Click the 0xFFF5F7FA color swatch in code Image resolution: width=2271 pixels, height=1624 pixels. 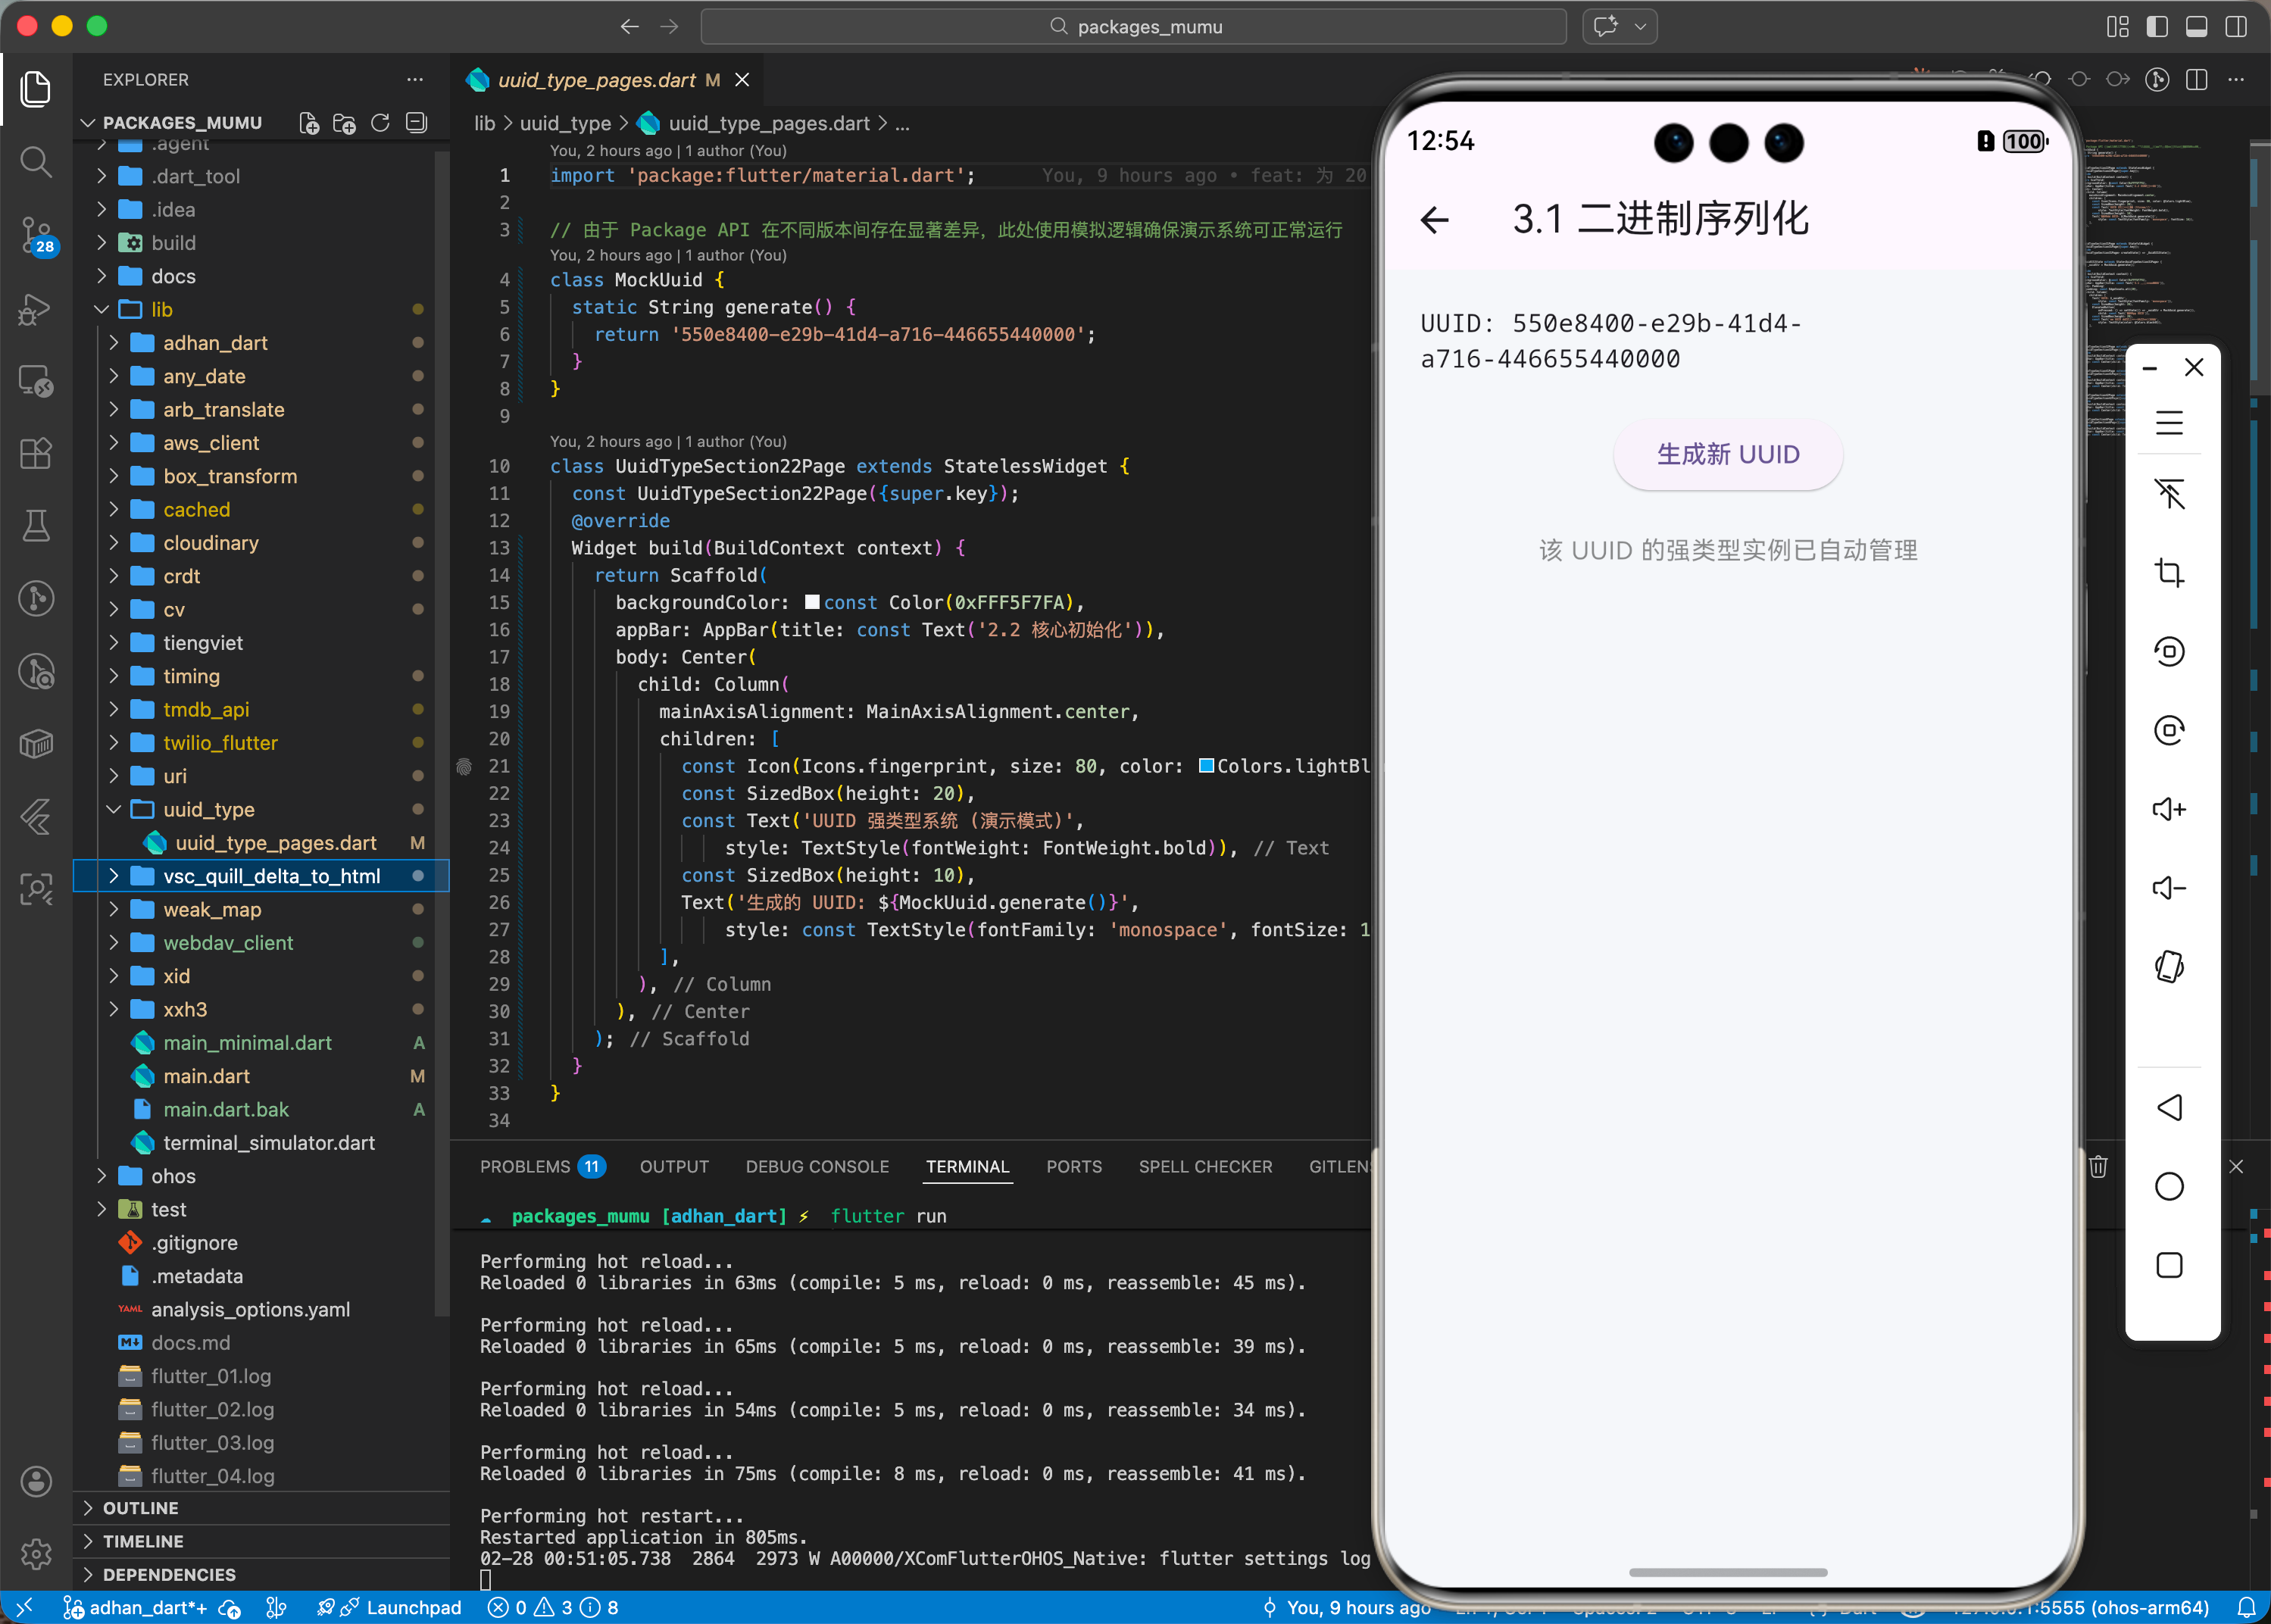click(x=812, y=602)
